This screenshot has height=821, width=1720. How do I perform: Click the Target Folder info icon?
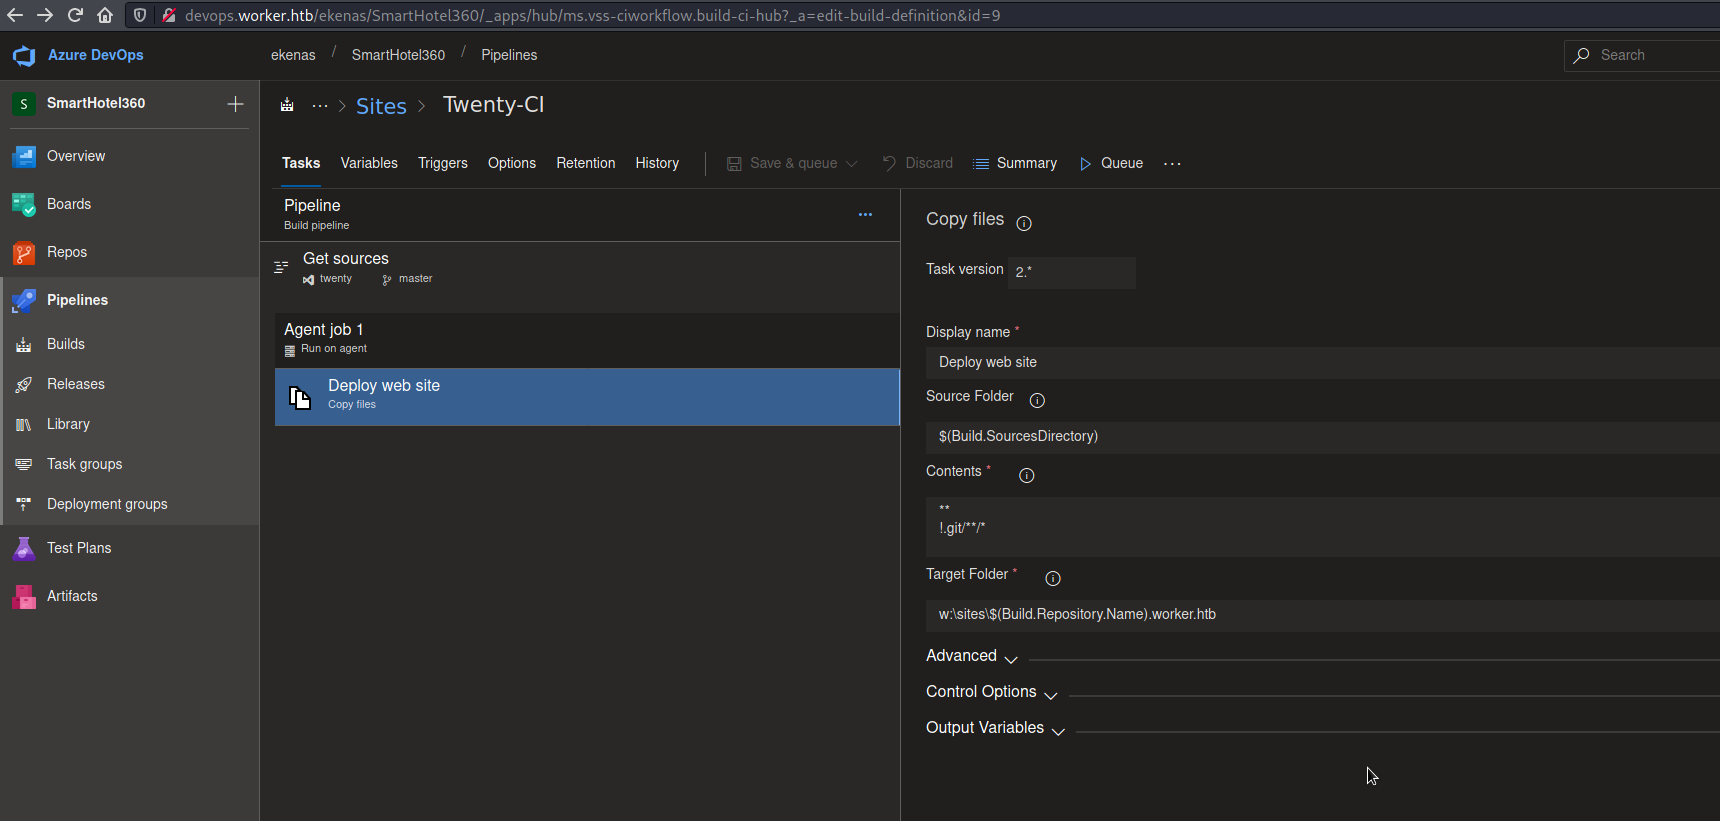1052,578
